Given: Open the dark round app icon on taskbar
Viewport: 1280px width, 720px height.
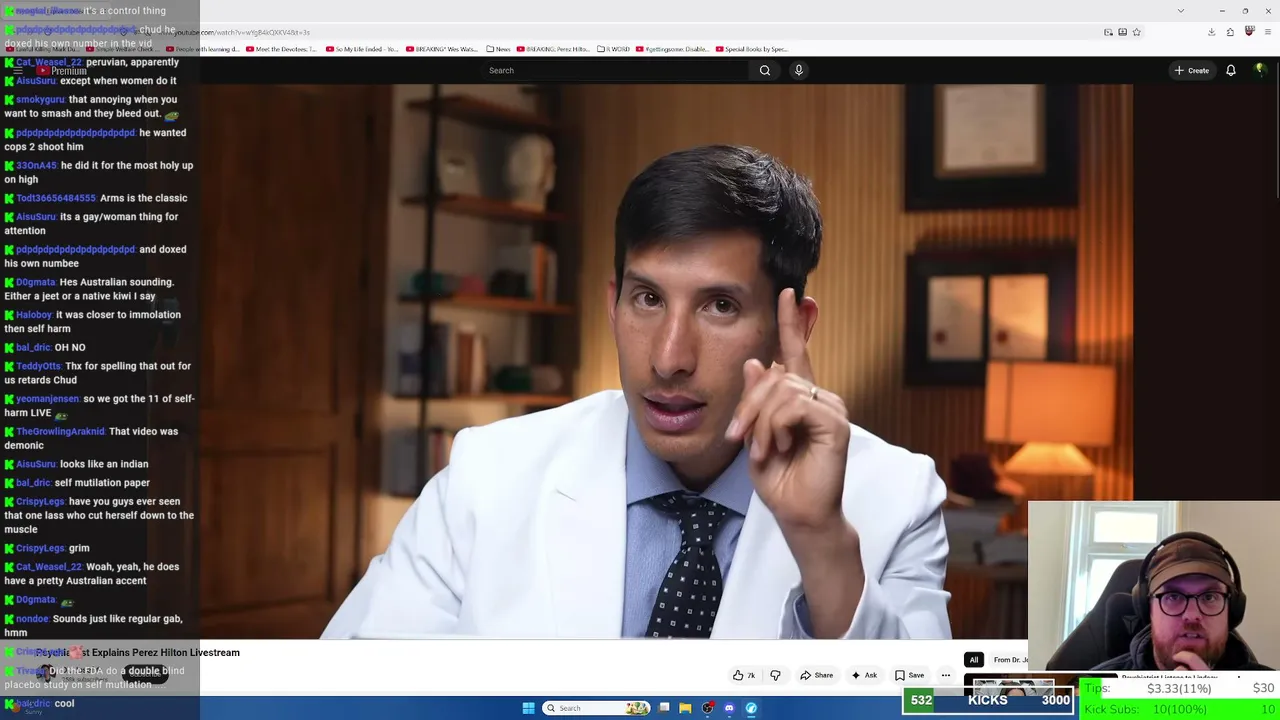Looking at the screenshot, I should [707, 708].
